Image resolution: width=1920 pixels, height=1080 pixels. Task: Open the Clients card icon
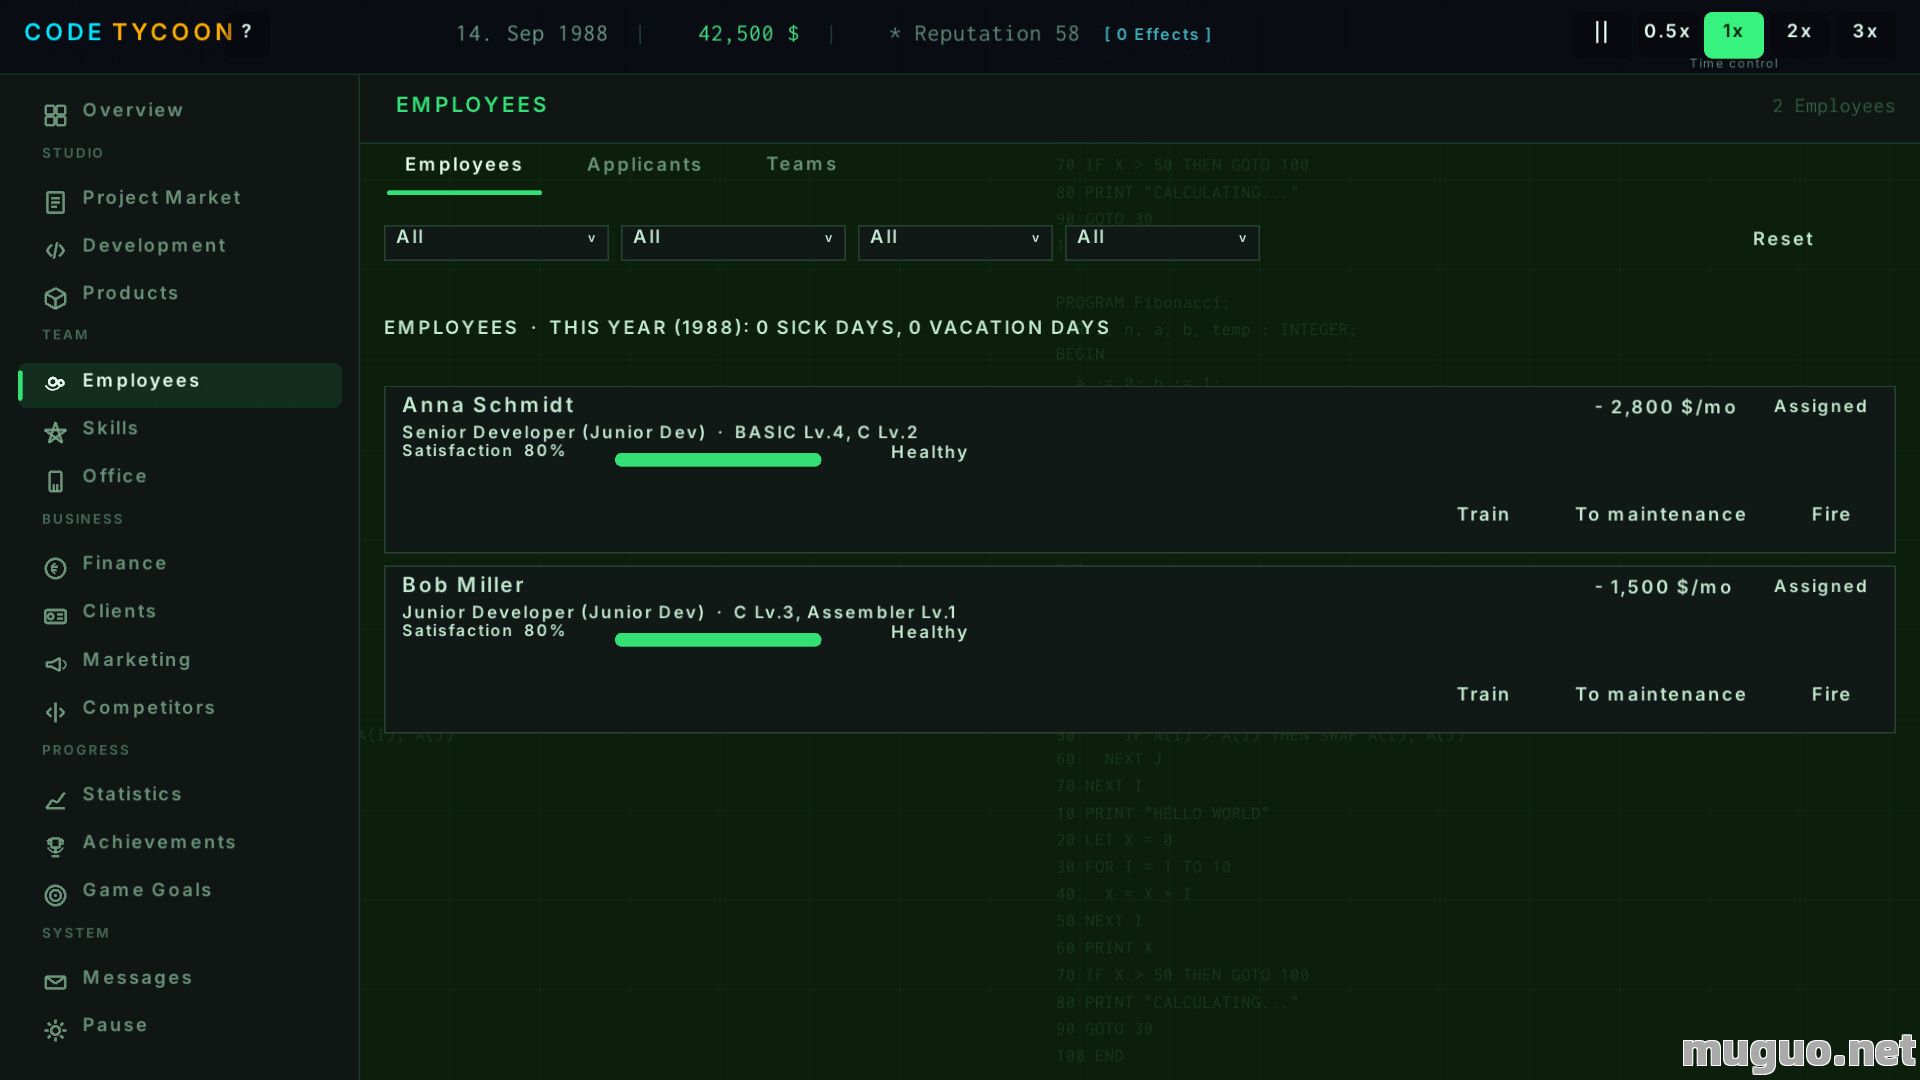55,617
